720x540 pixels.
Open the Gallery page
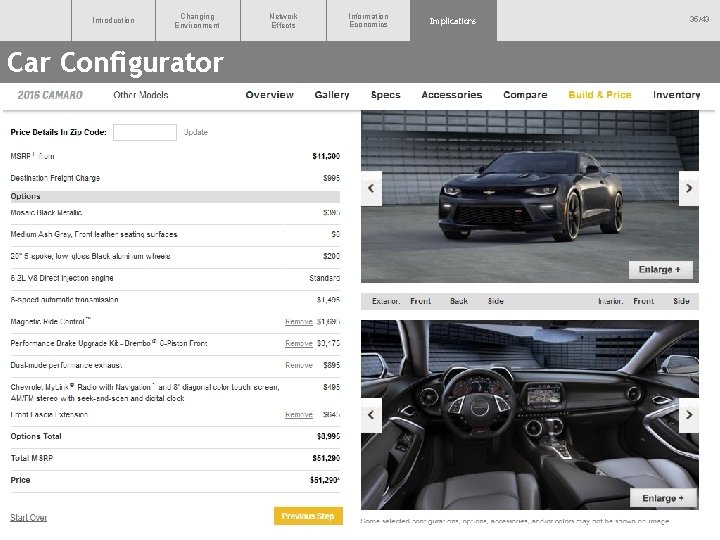click(x=332, y=95)
